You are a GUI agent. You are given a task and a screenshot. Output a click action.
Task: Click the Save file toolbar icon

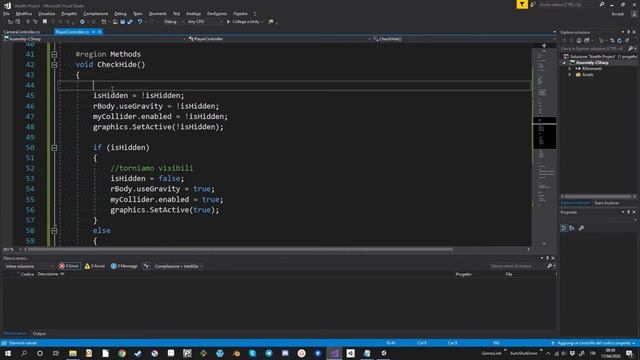point(122,22)
